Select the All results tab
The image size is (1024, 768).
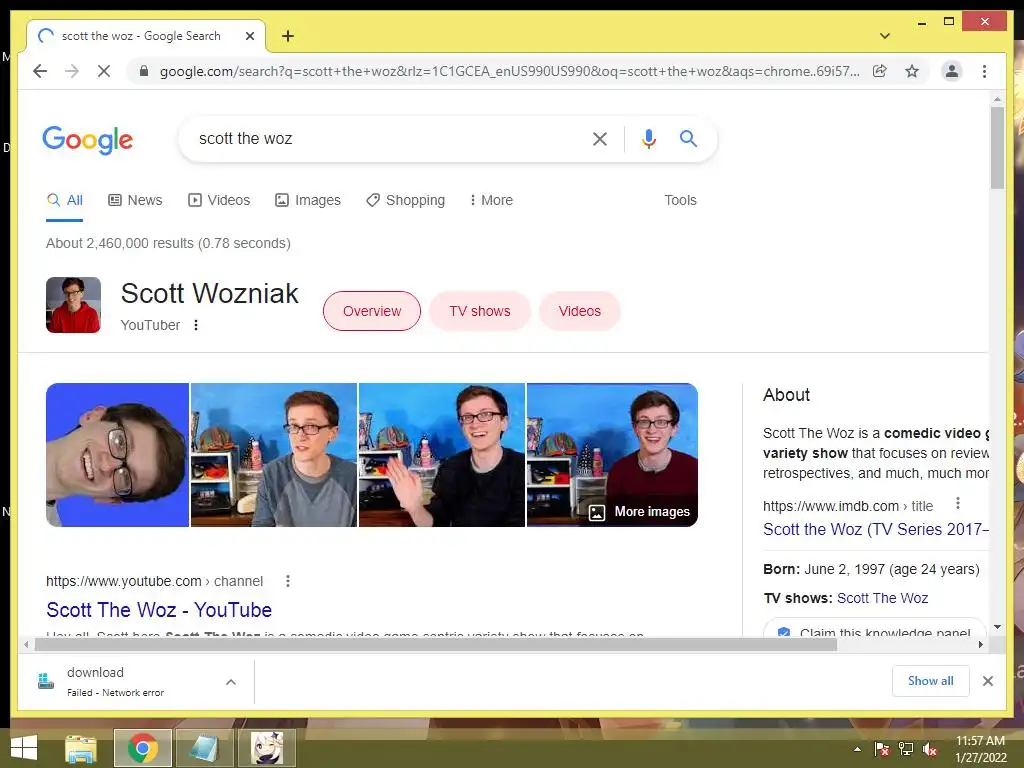[x=65, y=200]
